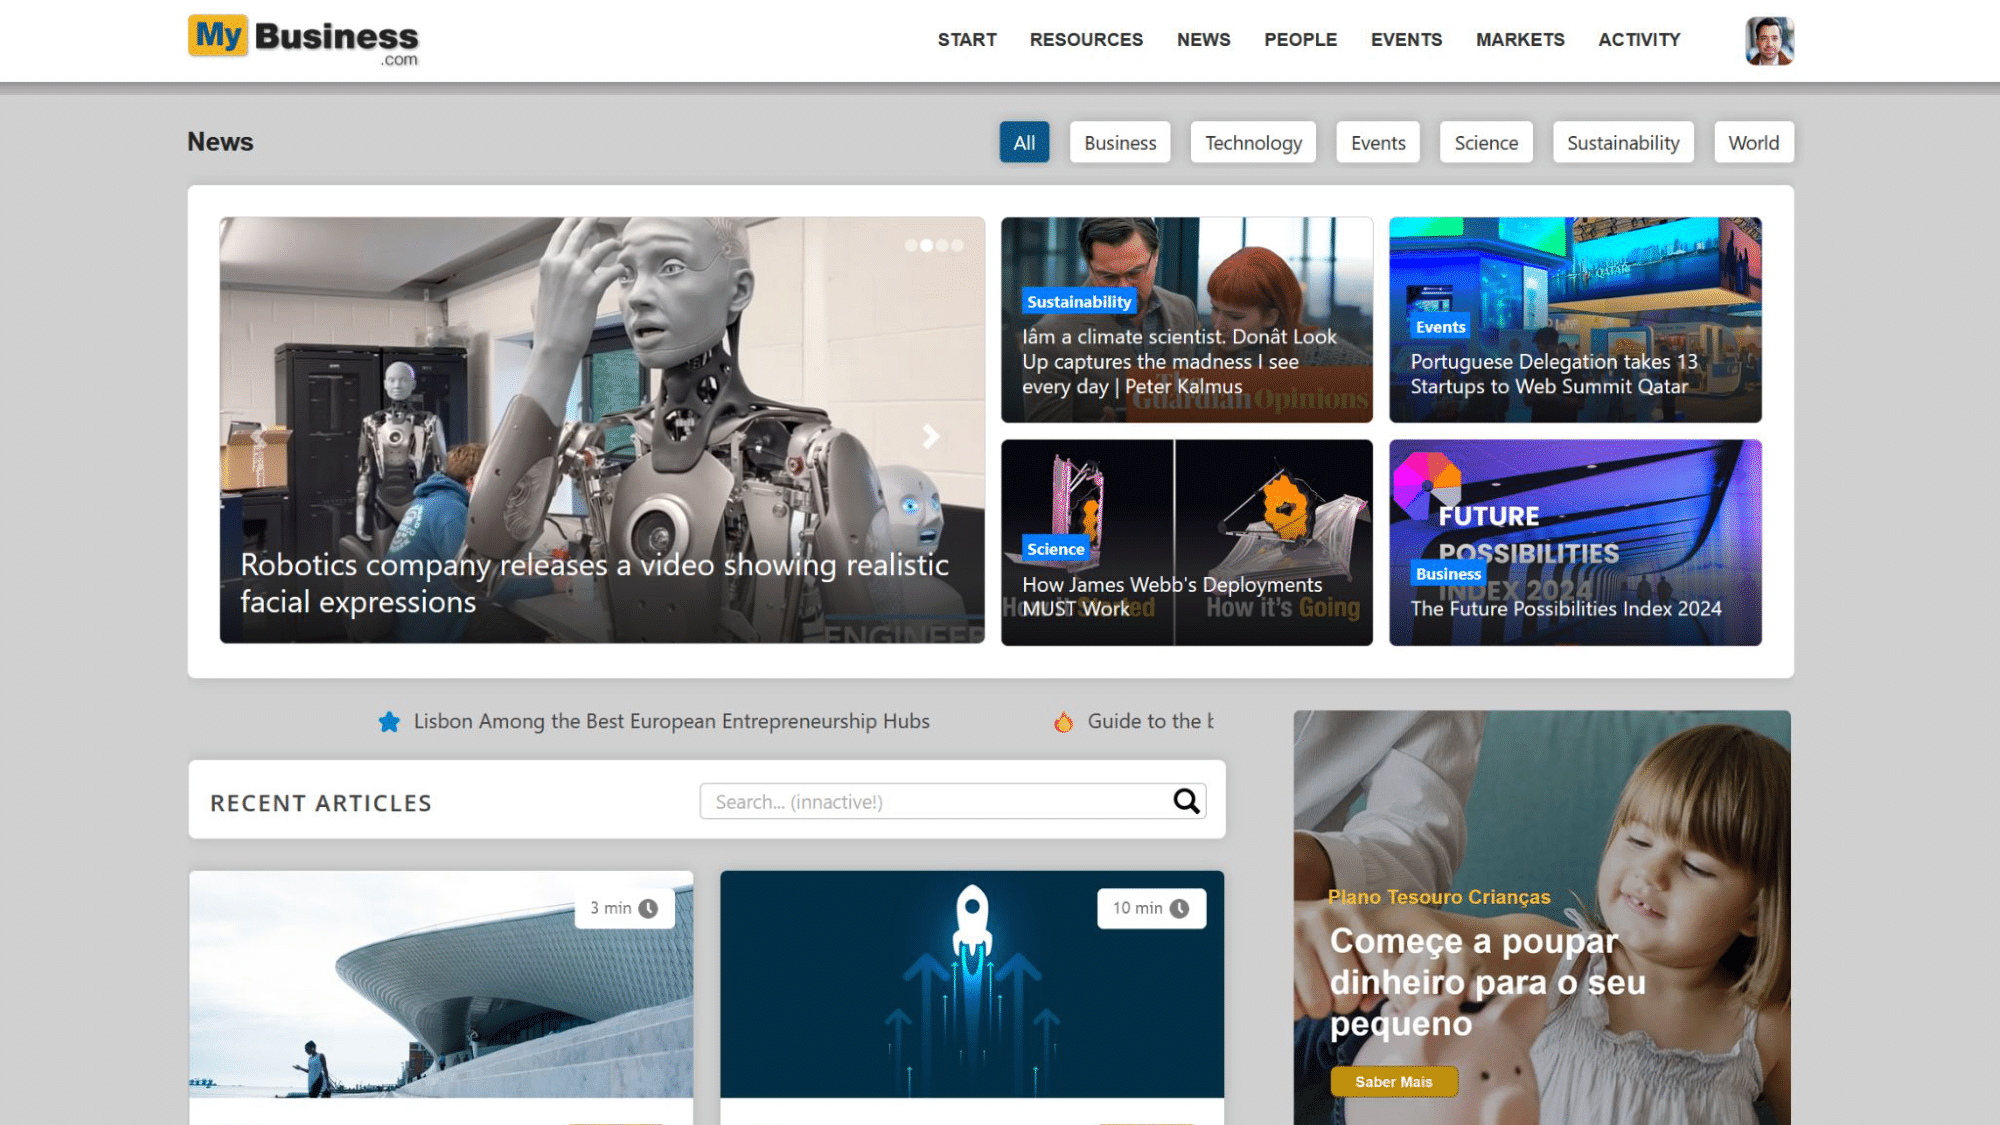Open the MARKETS menu item
The image size is (2000, 1125).
point(1520,40)
